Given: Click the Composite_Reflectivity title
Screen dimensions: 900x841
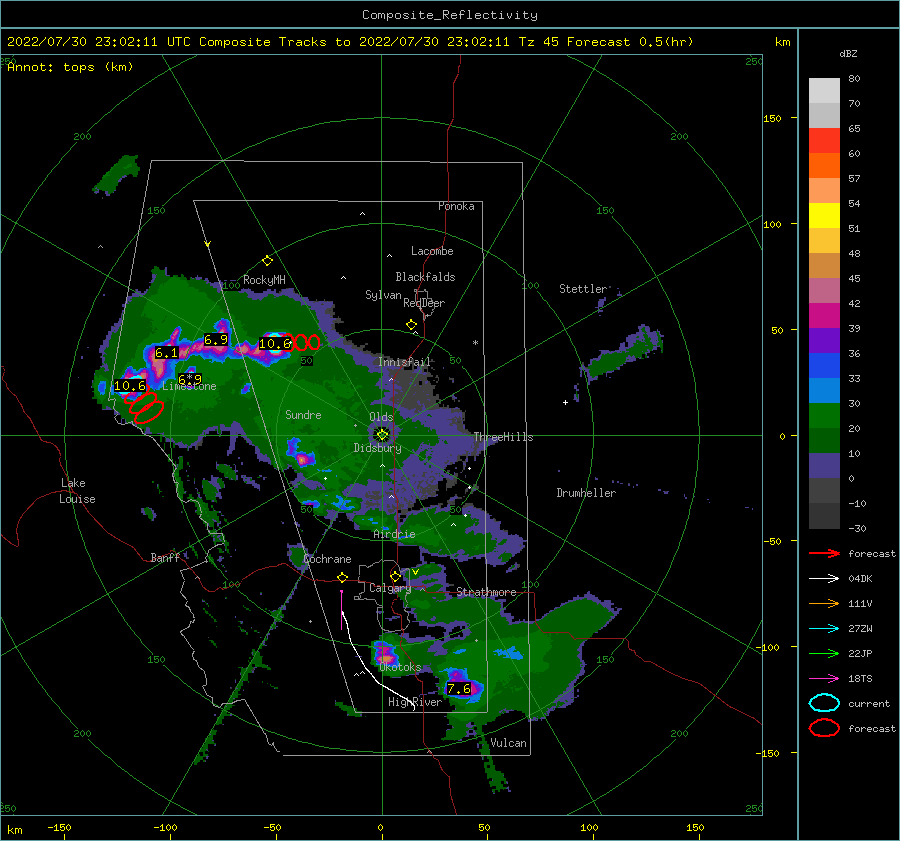Looking at the screenshot, I should [x=449, y=15].
